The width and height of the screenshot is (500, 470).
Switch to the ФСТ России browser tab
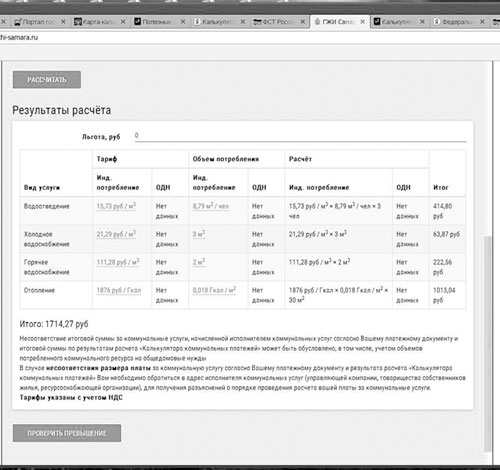tap(278, 22)
